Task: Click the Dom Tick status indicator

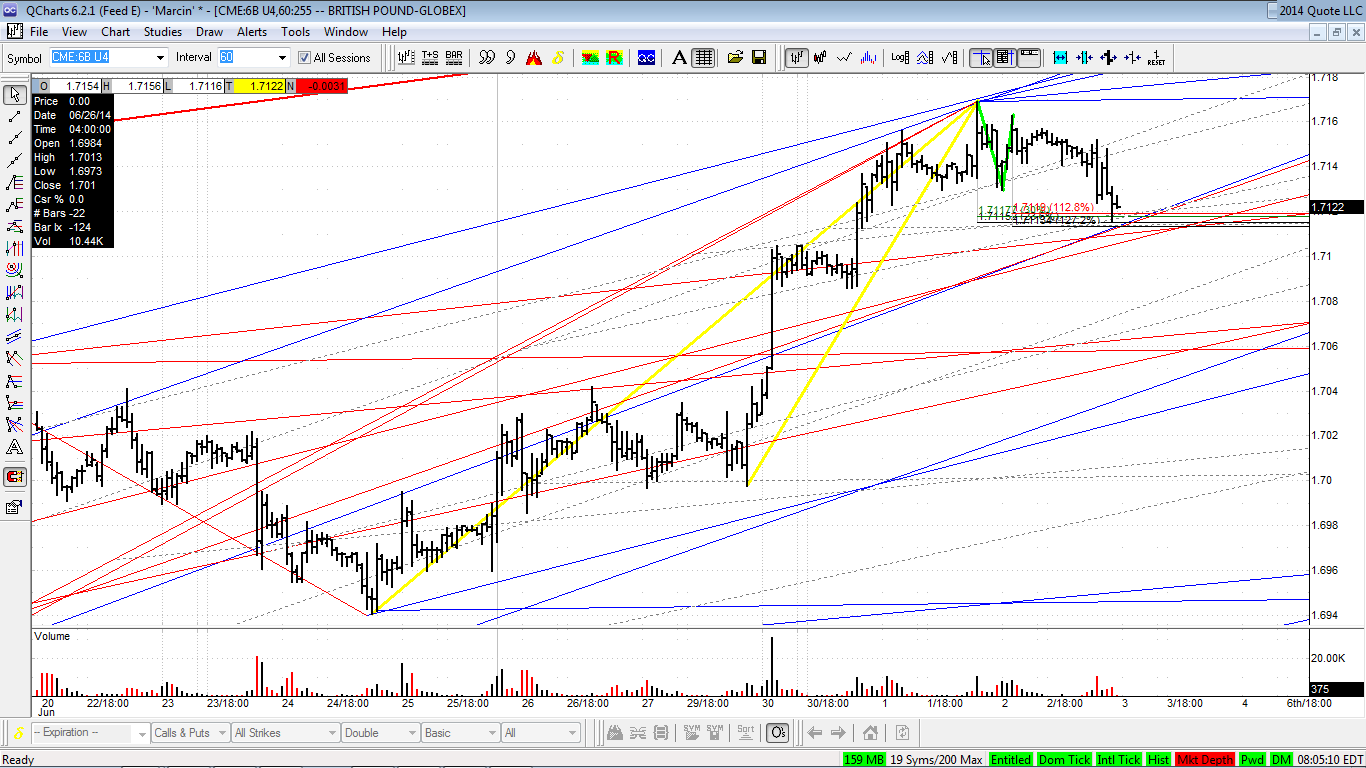Action: coord(1064,760)
